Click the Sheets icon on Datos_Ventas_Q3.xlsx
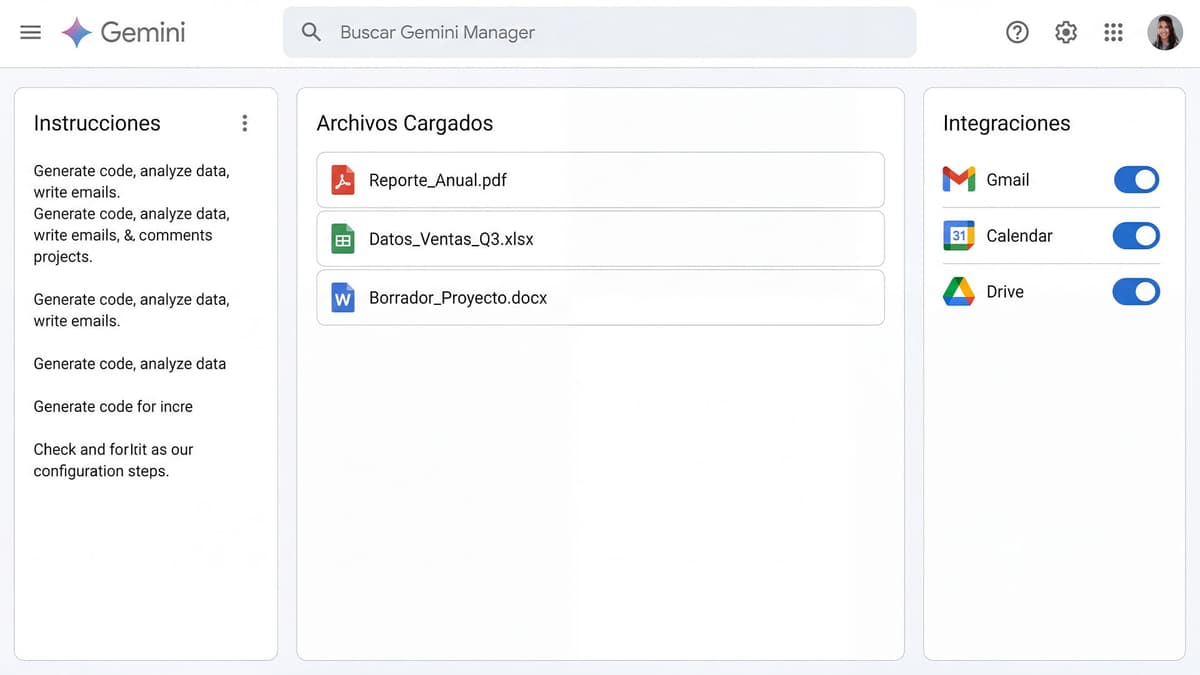This screenshot has width=1200, height=675. tap(343, 239)
